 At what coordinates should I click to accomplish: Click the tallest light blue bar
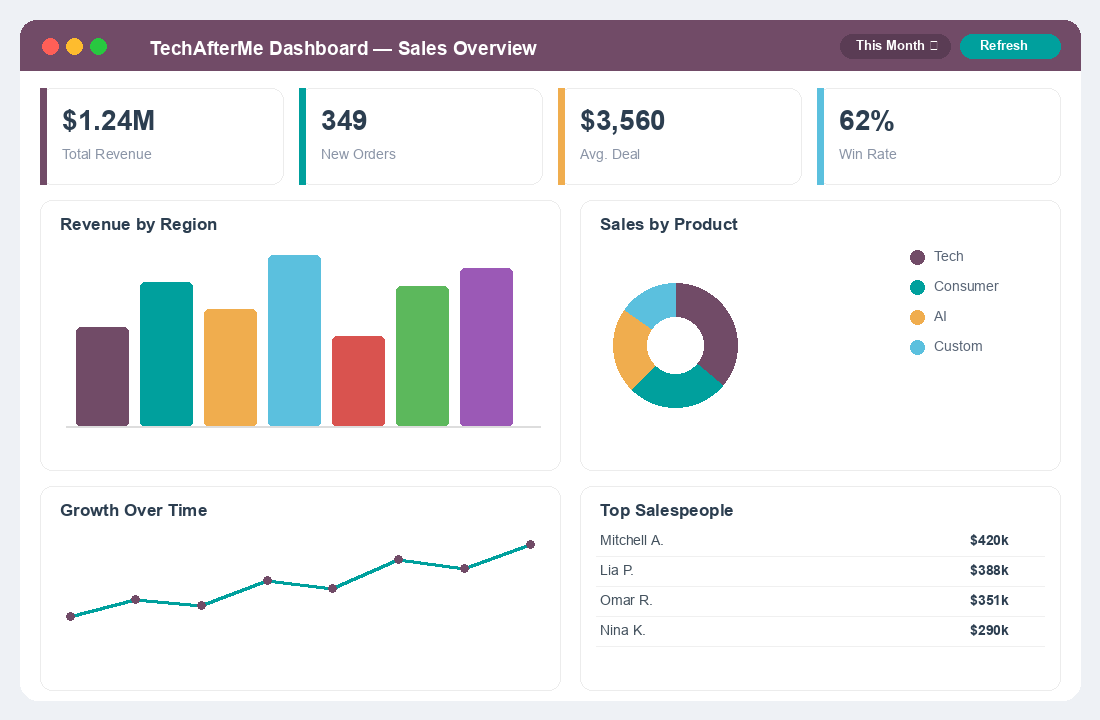click(295, 340)
